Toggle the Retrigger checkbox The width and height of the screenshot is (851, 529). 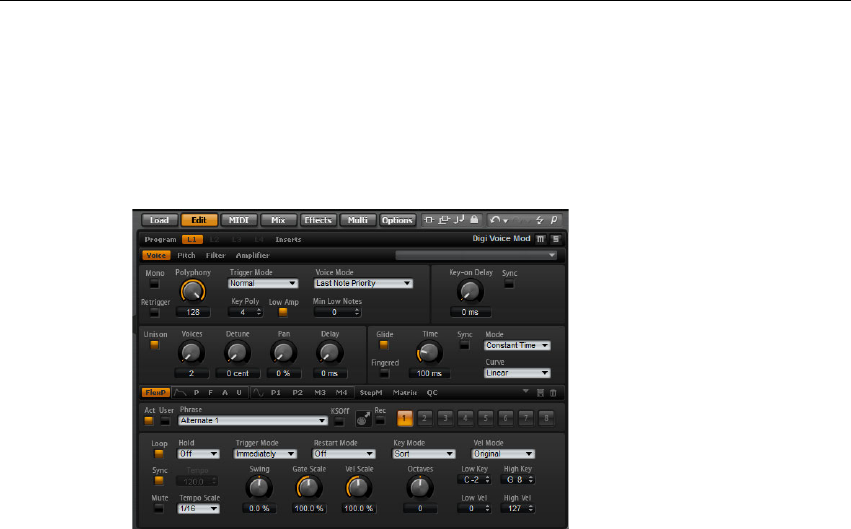(x=155, y=313)
